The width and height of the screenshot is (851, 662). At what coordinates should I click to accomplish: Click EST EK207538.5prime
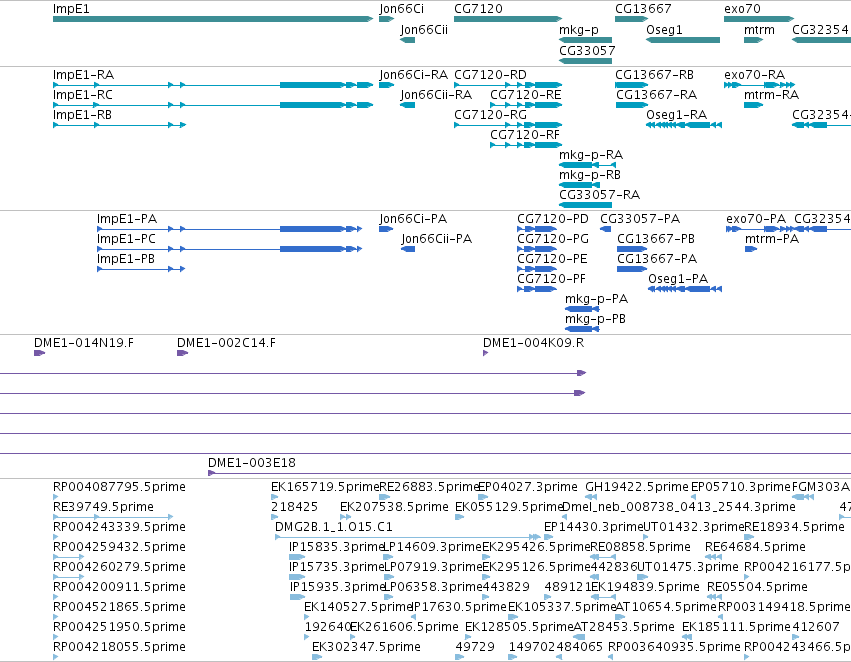coord(345,517)
